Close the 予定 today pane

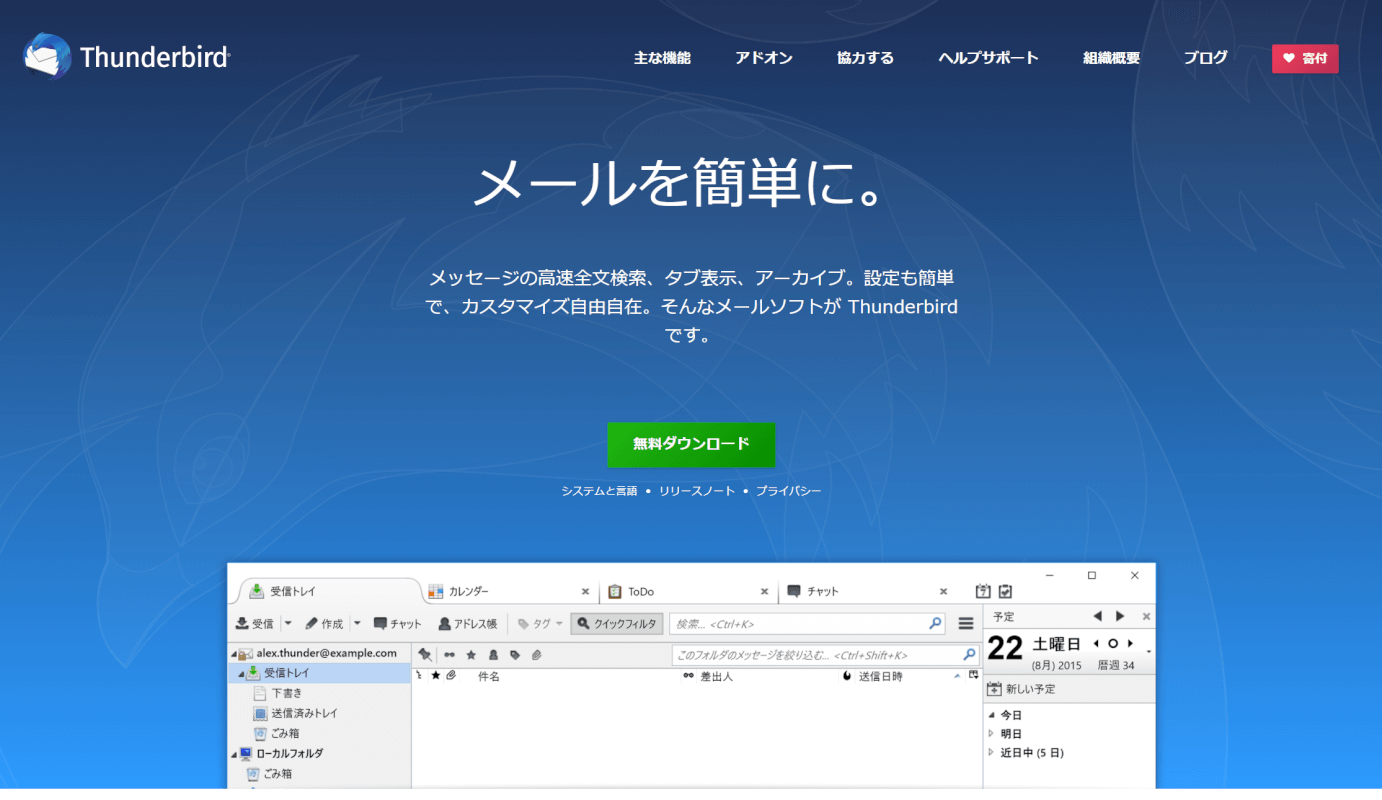click(x=1146, y=616)
